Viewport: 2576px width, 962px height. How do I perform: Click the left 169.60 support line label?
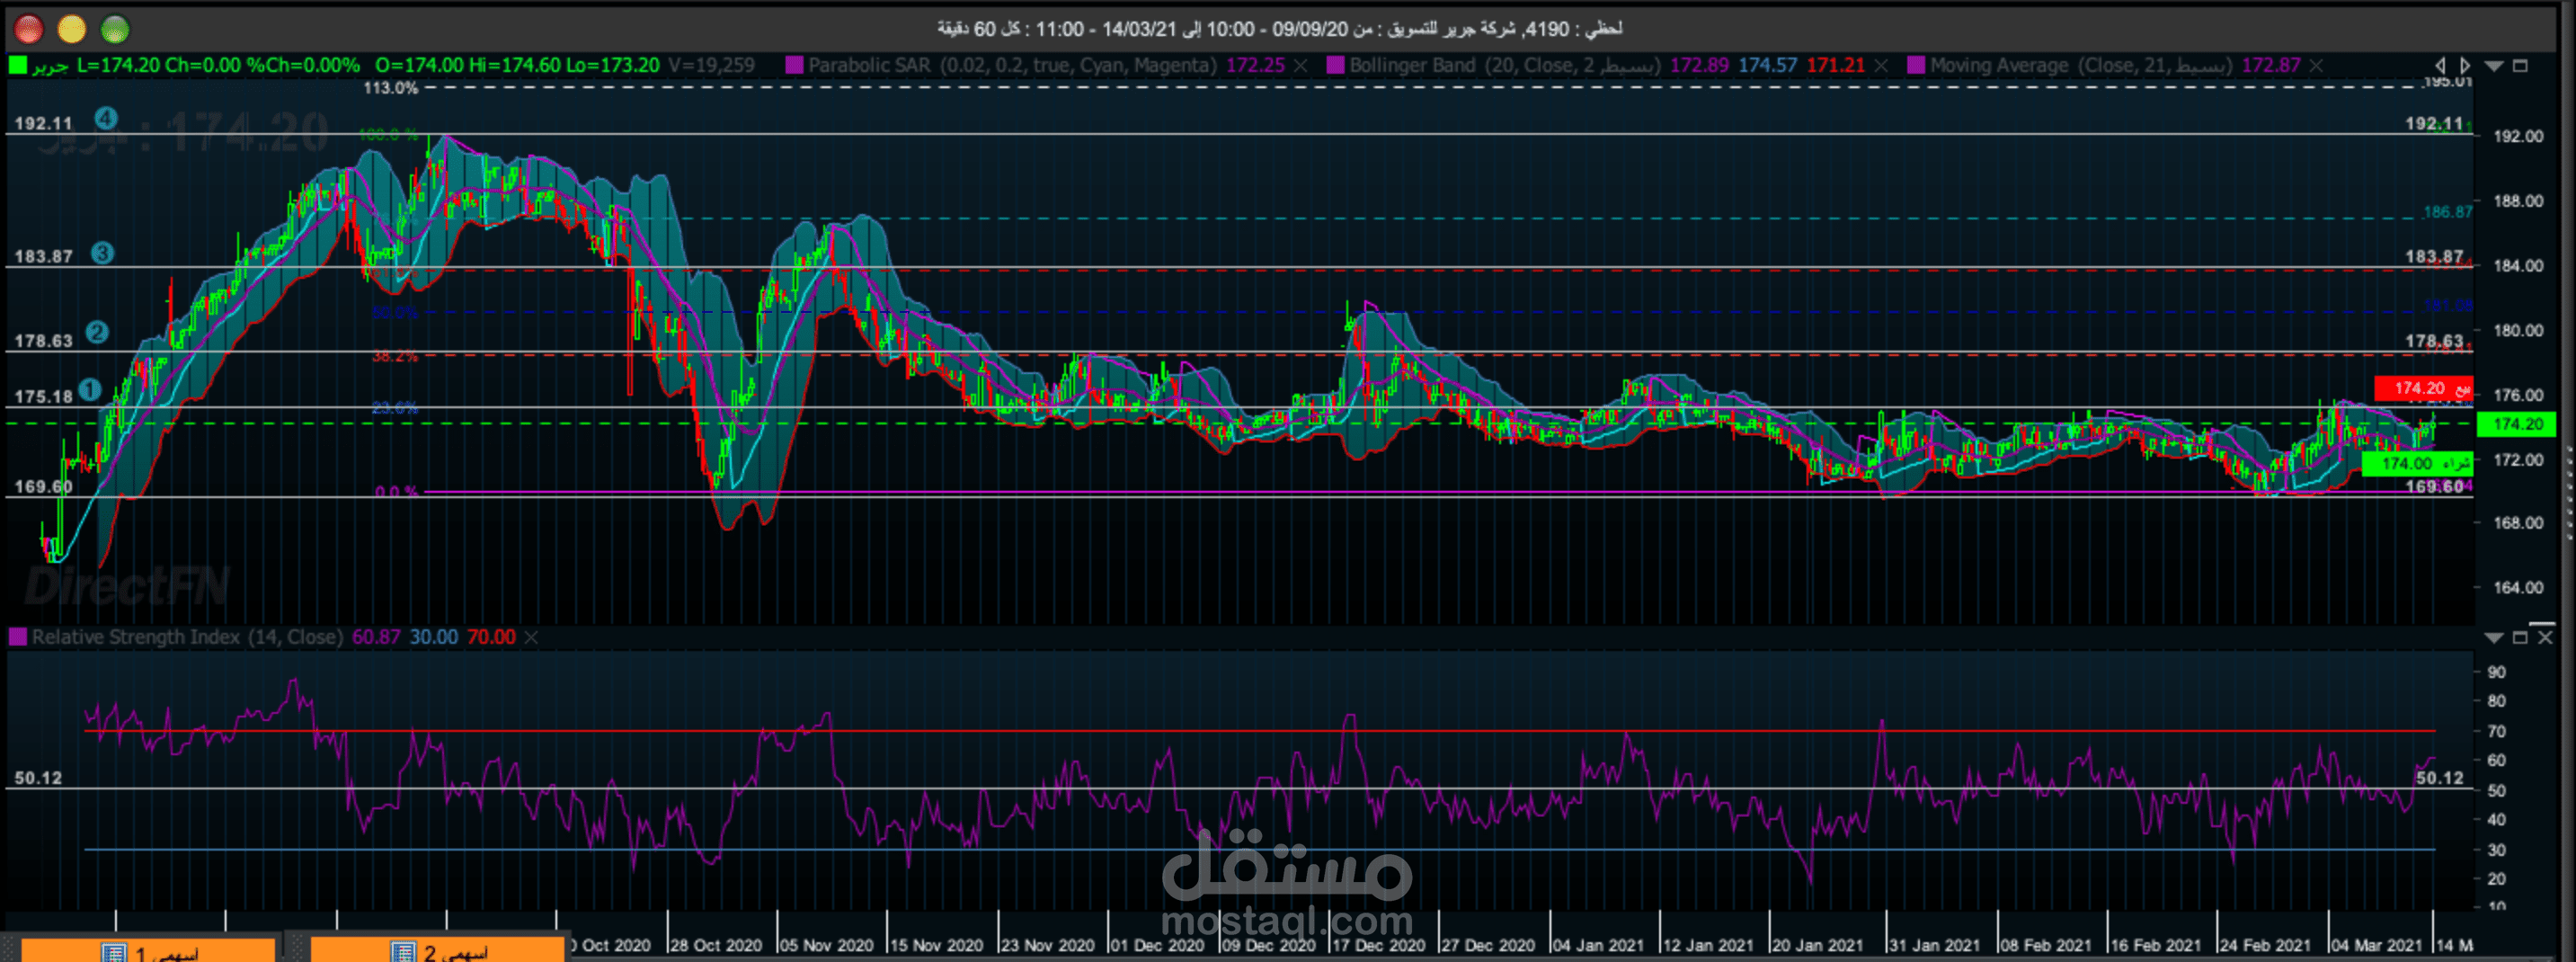[43, 487]
